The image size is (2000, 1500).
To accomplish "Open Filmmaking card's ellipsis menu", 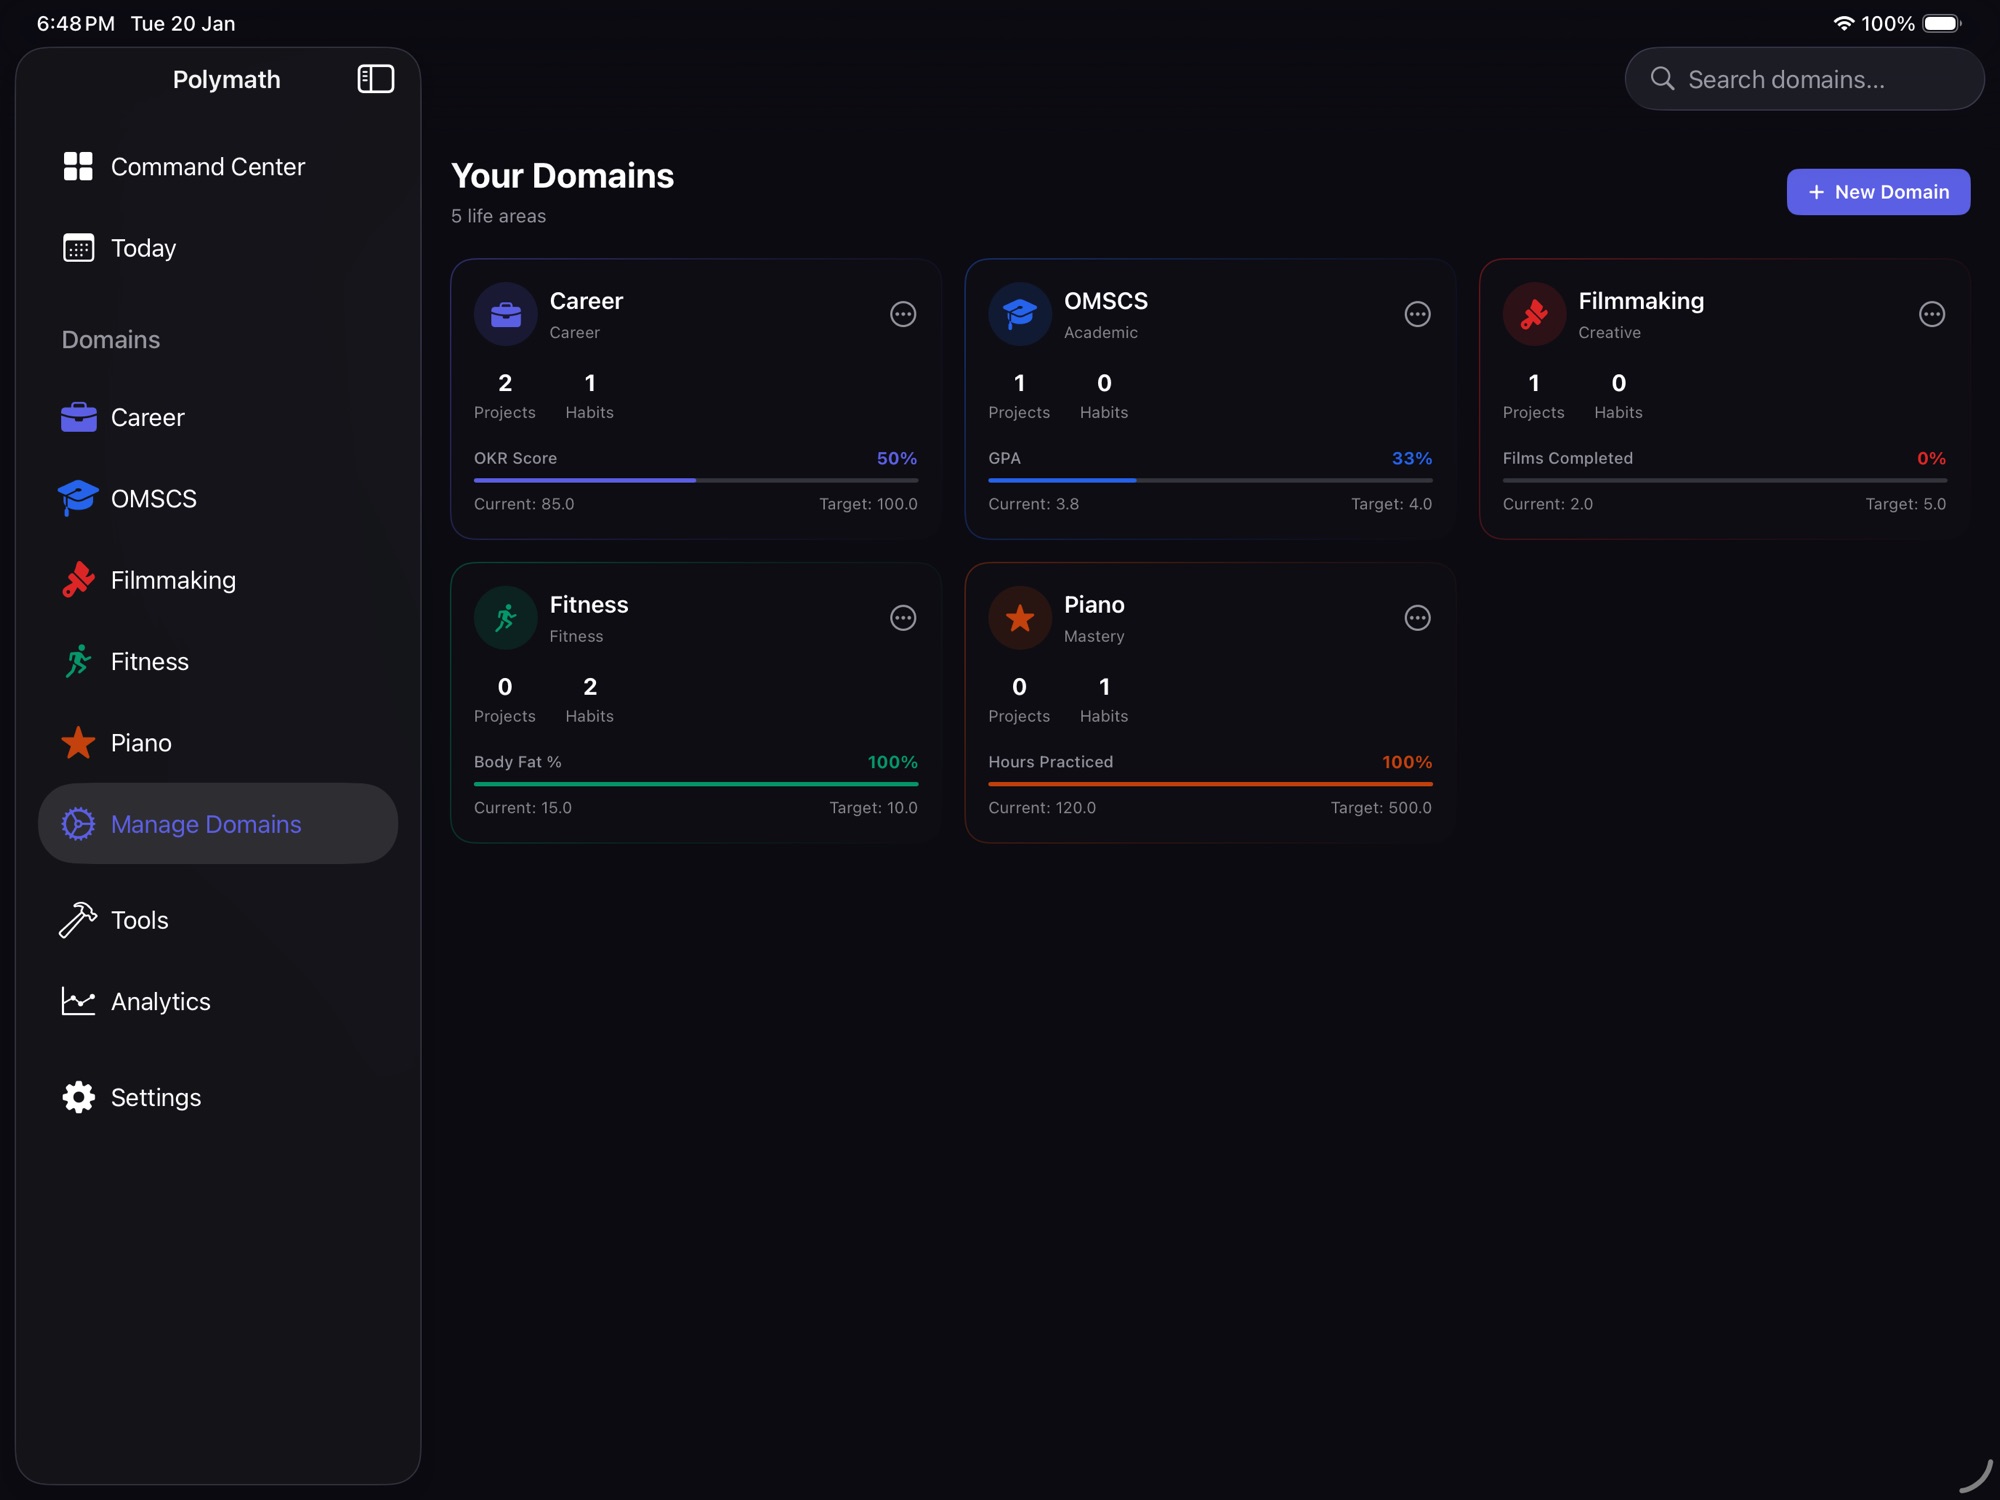I will pyautogui.click(x=1931, y=314).
